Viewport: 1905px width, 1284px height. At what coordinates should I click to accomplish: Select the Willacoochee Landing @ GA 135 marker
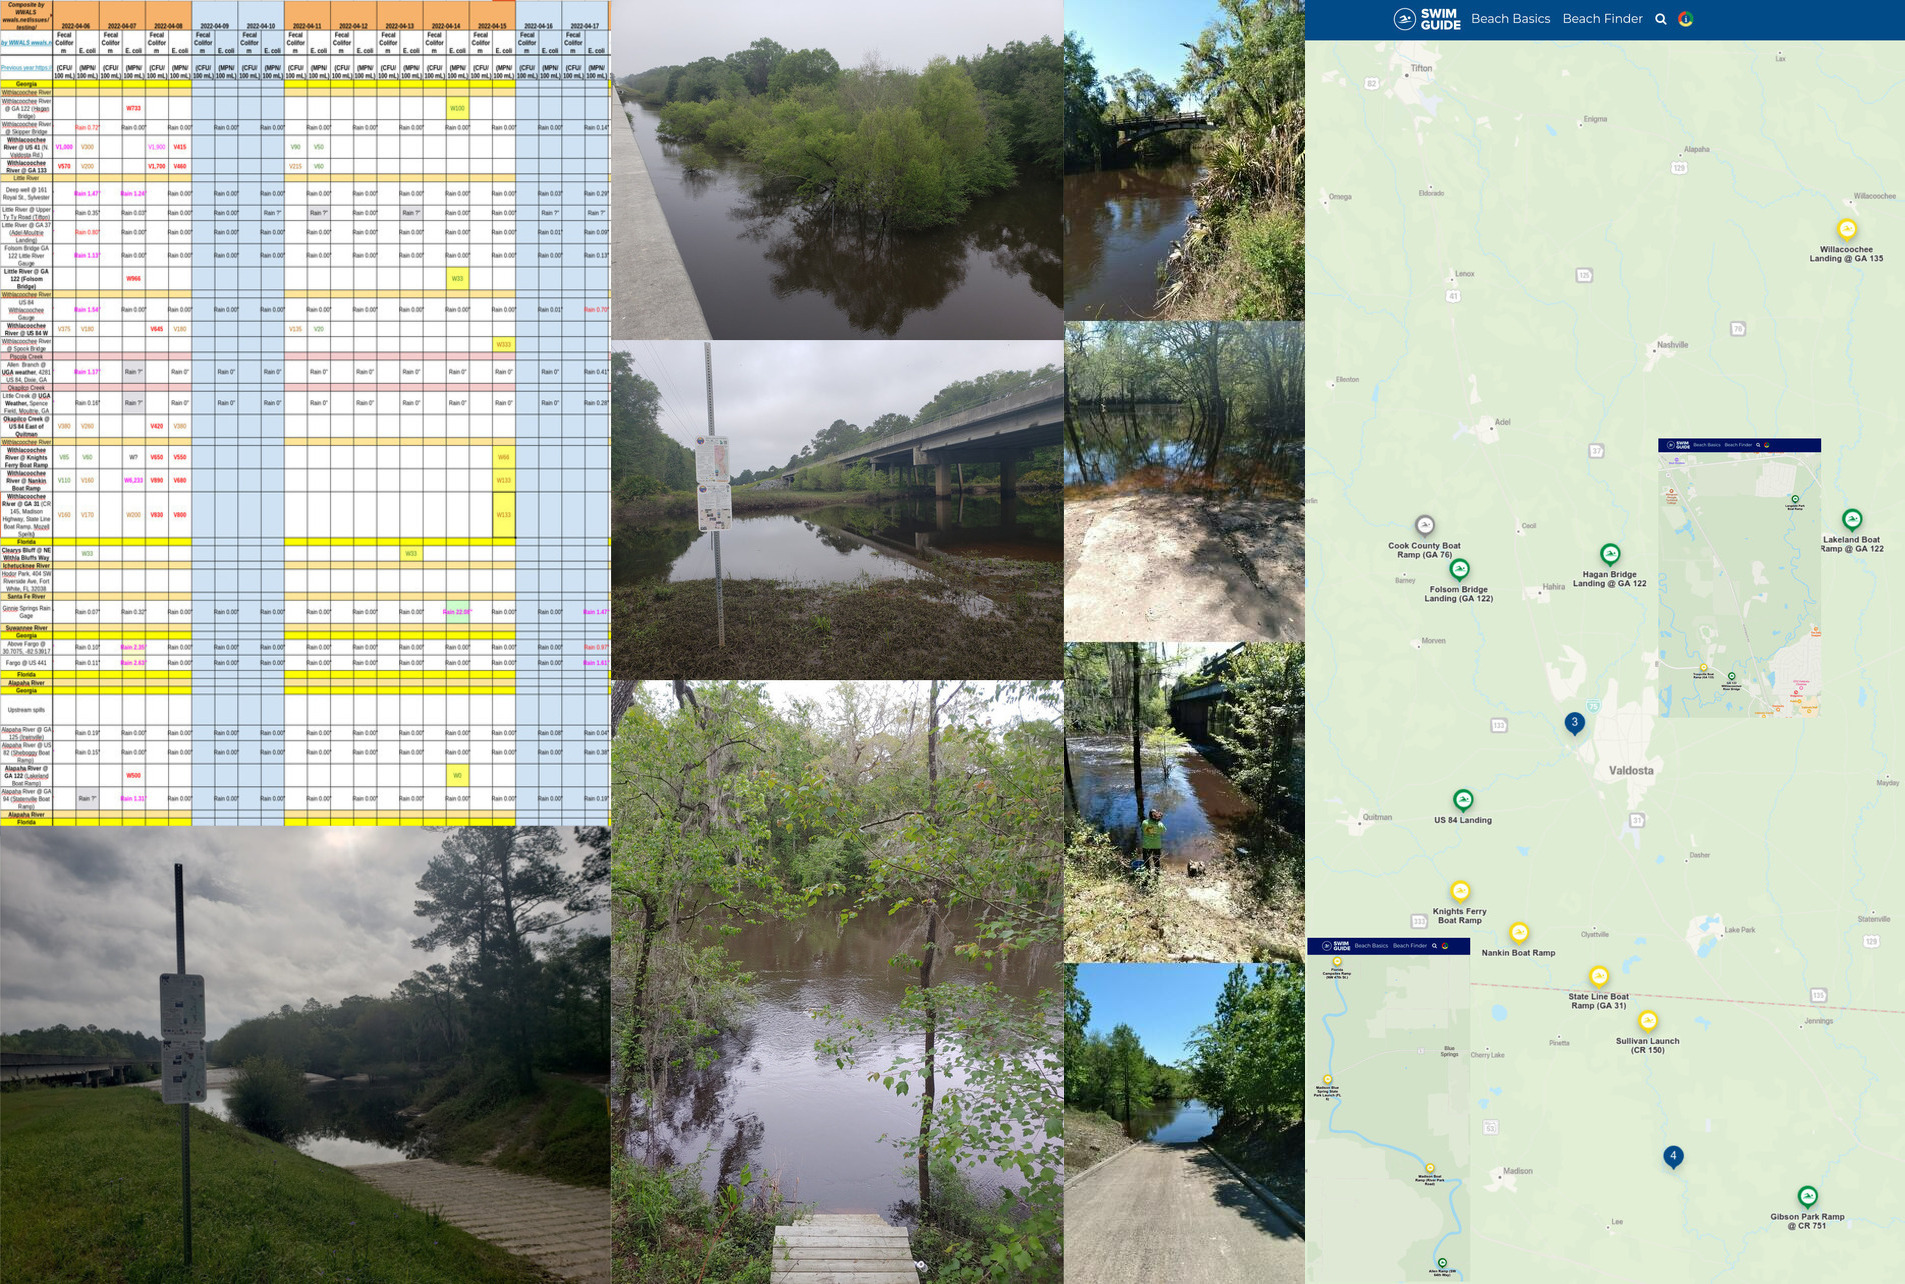coord(1847,229)
